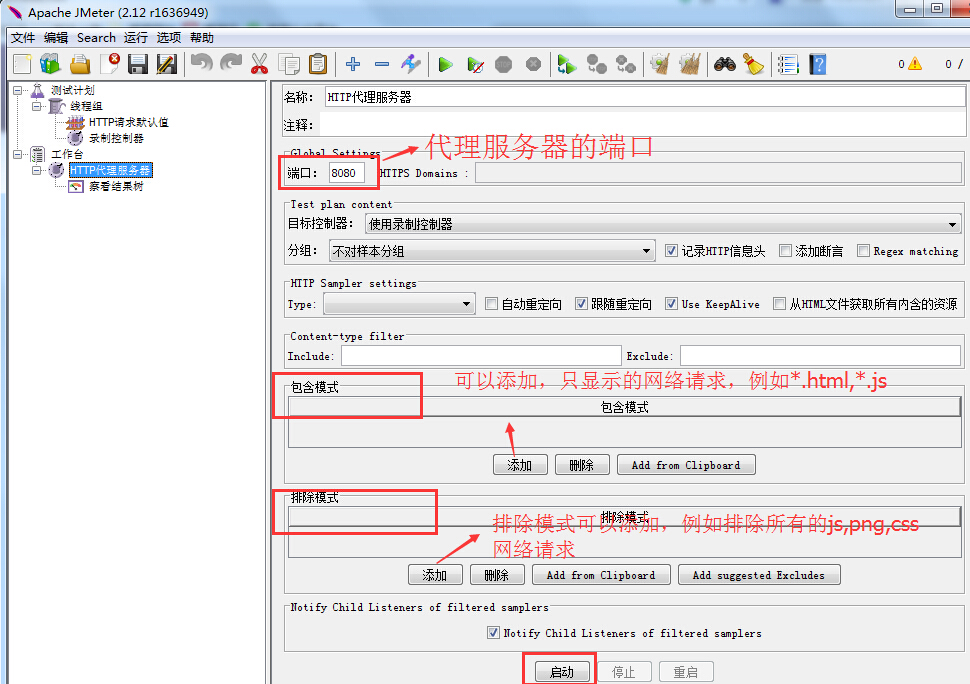This screenshot has width=970, height=684.
Task: Toggle the 跟随重定向 checkbox
Action: point(581,304)
